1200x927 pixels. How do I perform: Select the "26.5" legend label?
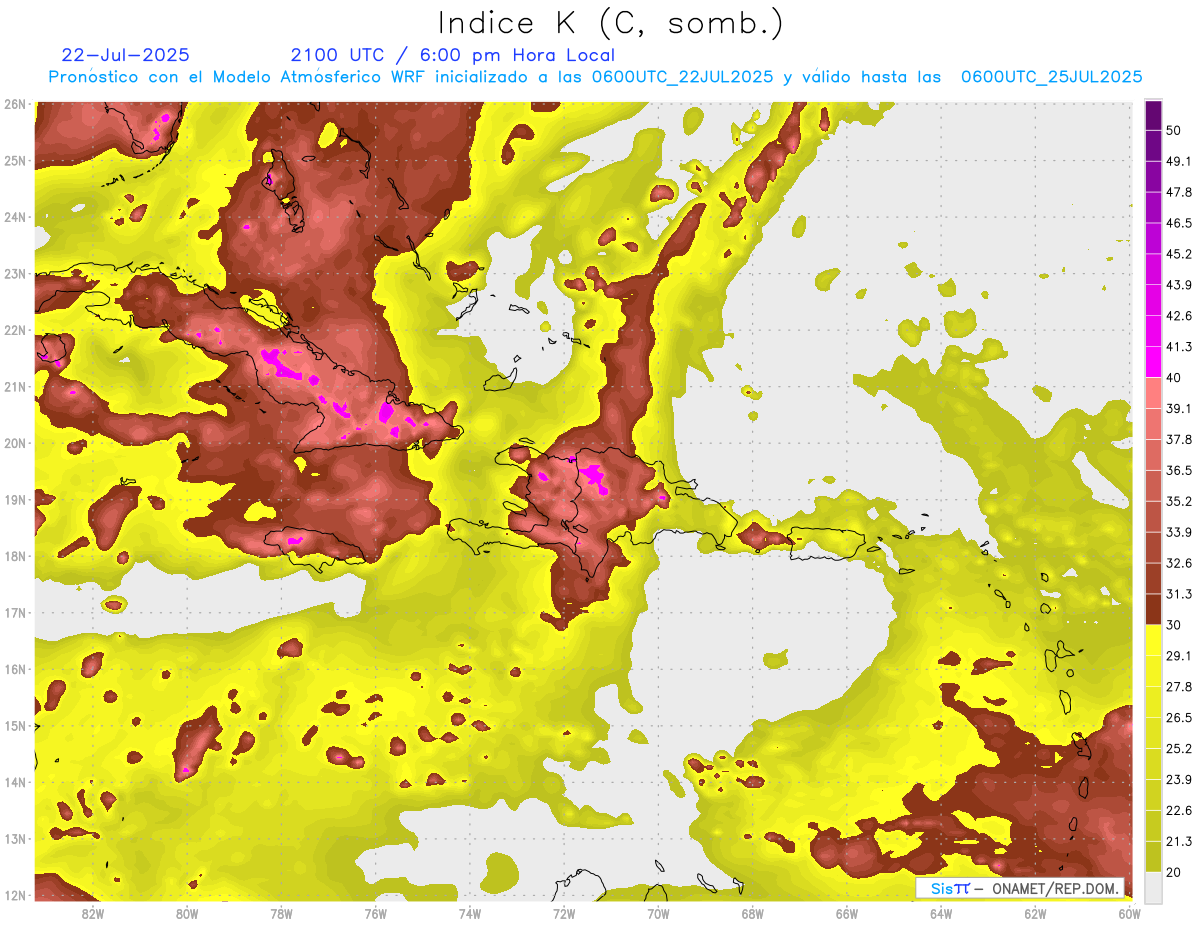coord(1178,718)
